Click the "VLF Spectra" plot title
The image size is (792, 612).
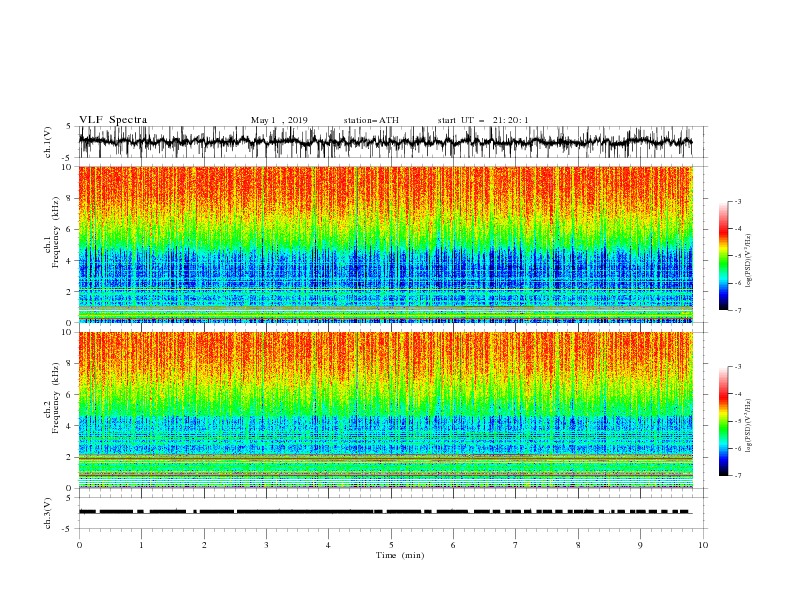pos(113,120)
